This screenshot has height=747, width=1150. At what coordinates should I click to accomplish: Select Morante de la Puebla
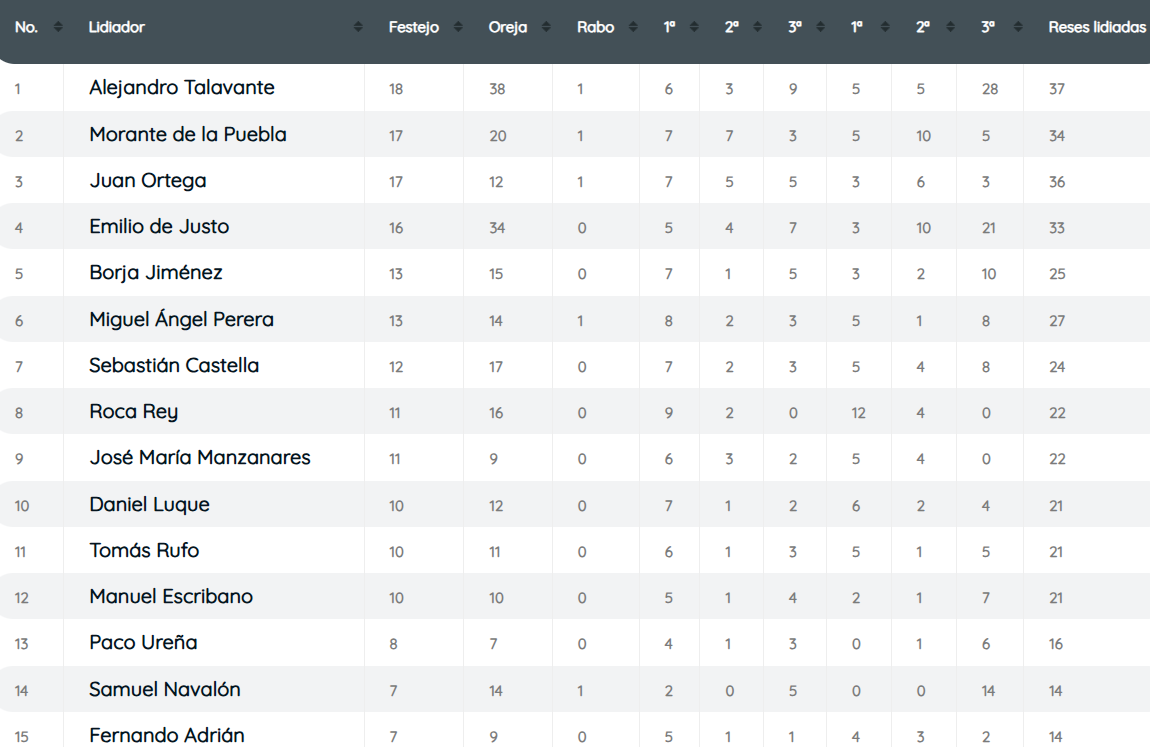[188, 134]
